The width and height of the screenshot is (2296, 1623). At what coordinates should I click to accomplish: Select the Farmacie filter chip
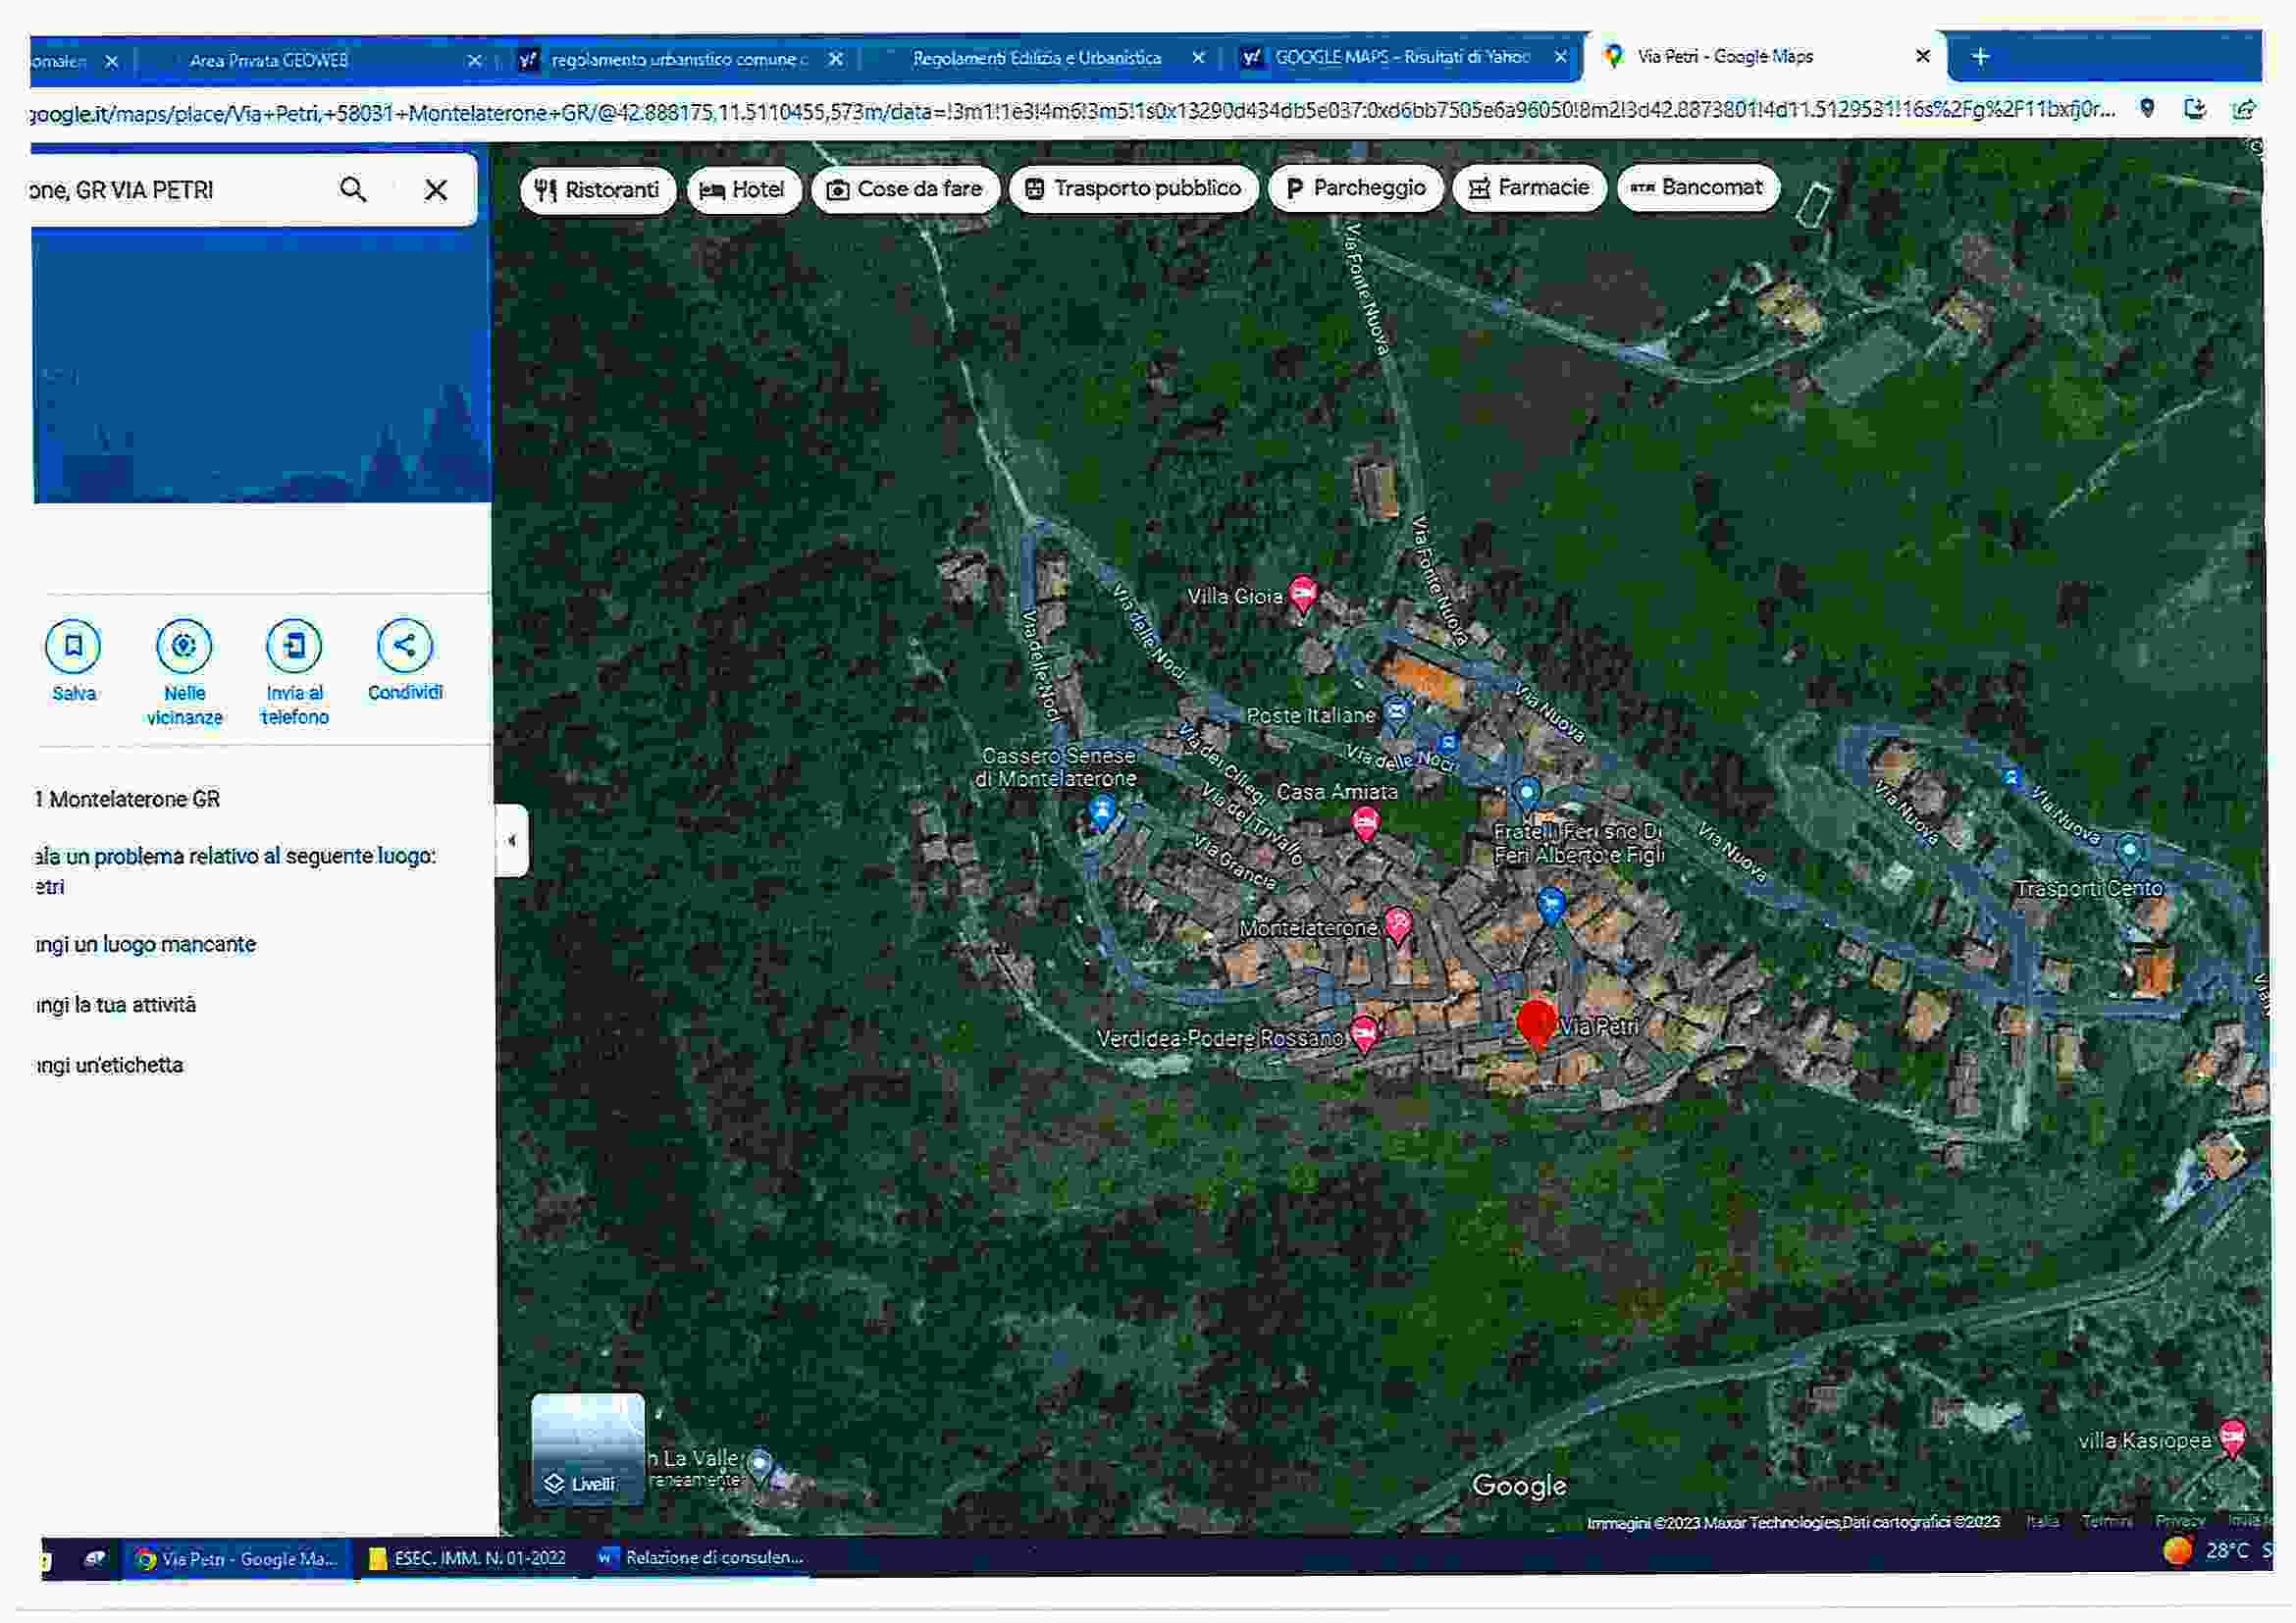(x=1528, y=188)
